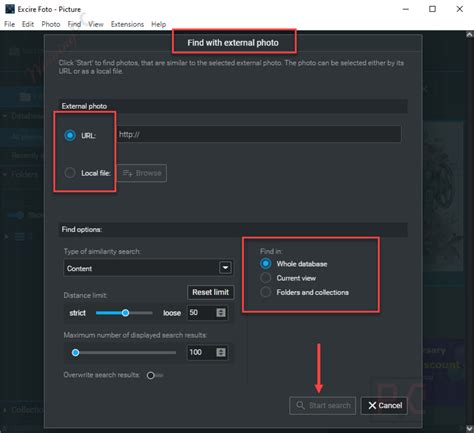
Task: Click the 'External photo' section header
Action: (84, 106)
